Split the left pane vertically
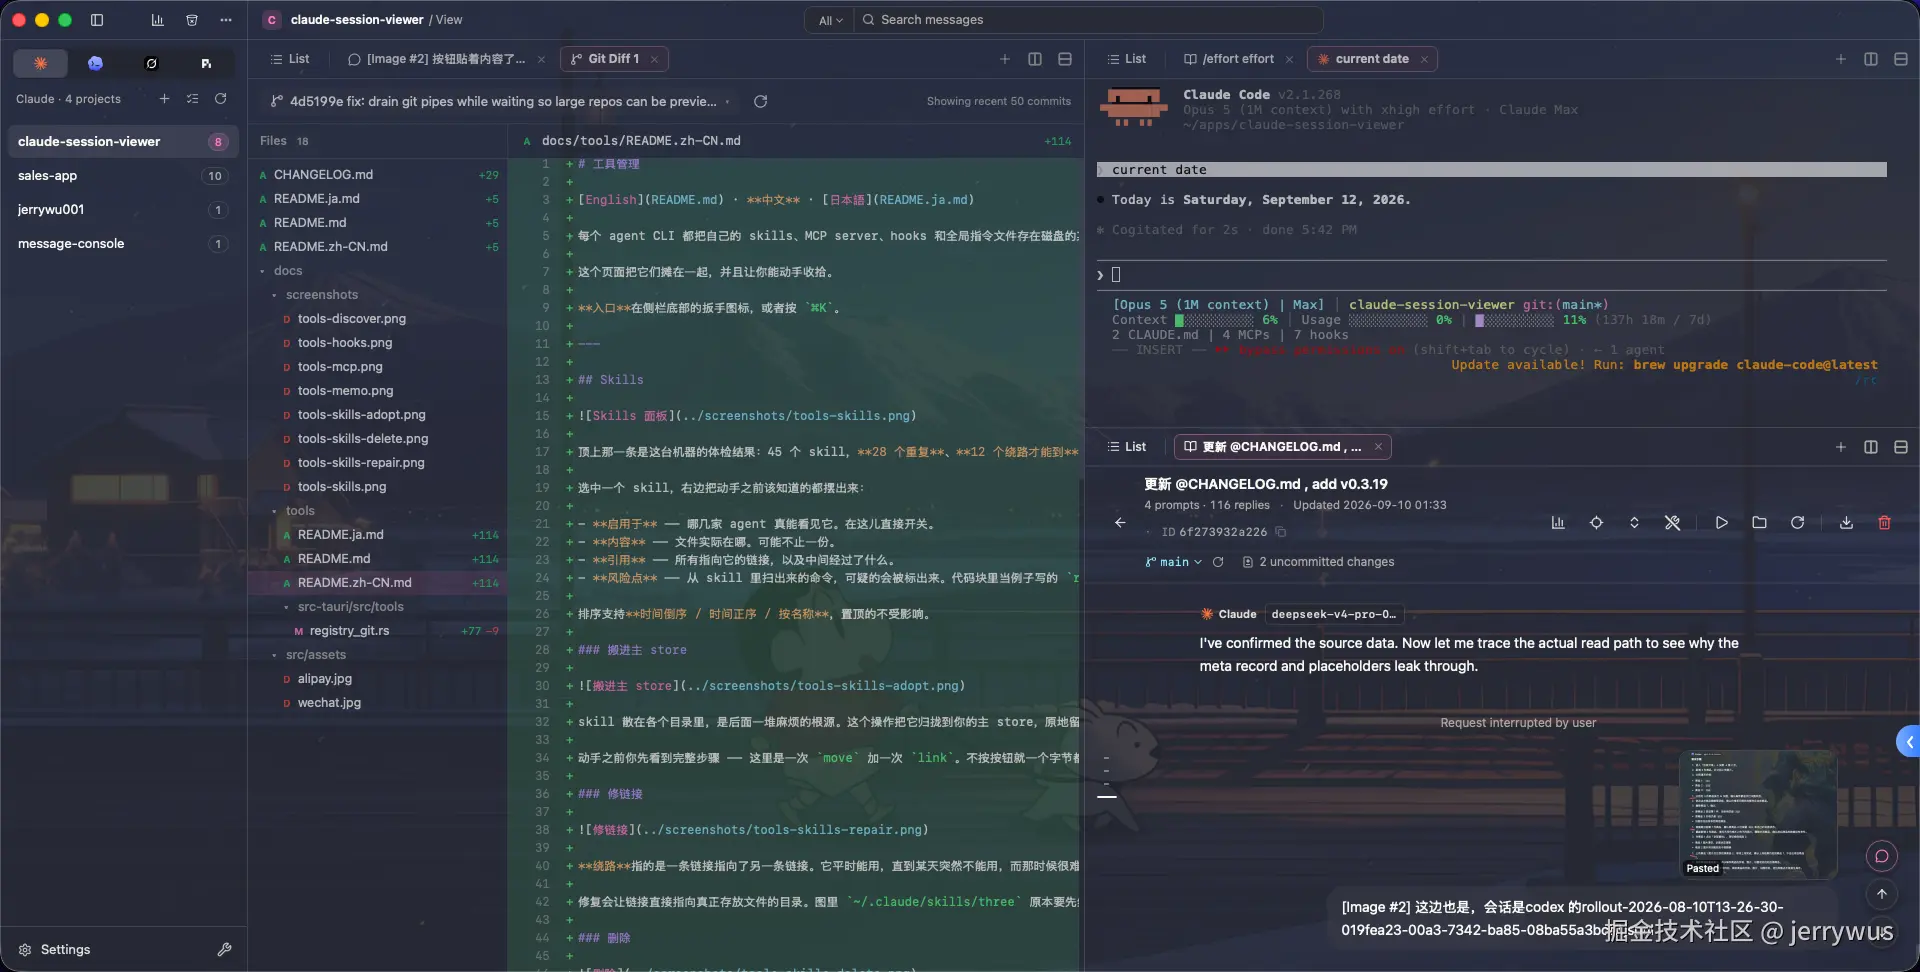The height and width of the screenshot is (972, 1920). point(1035,59)
